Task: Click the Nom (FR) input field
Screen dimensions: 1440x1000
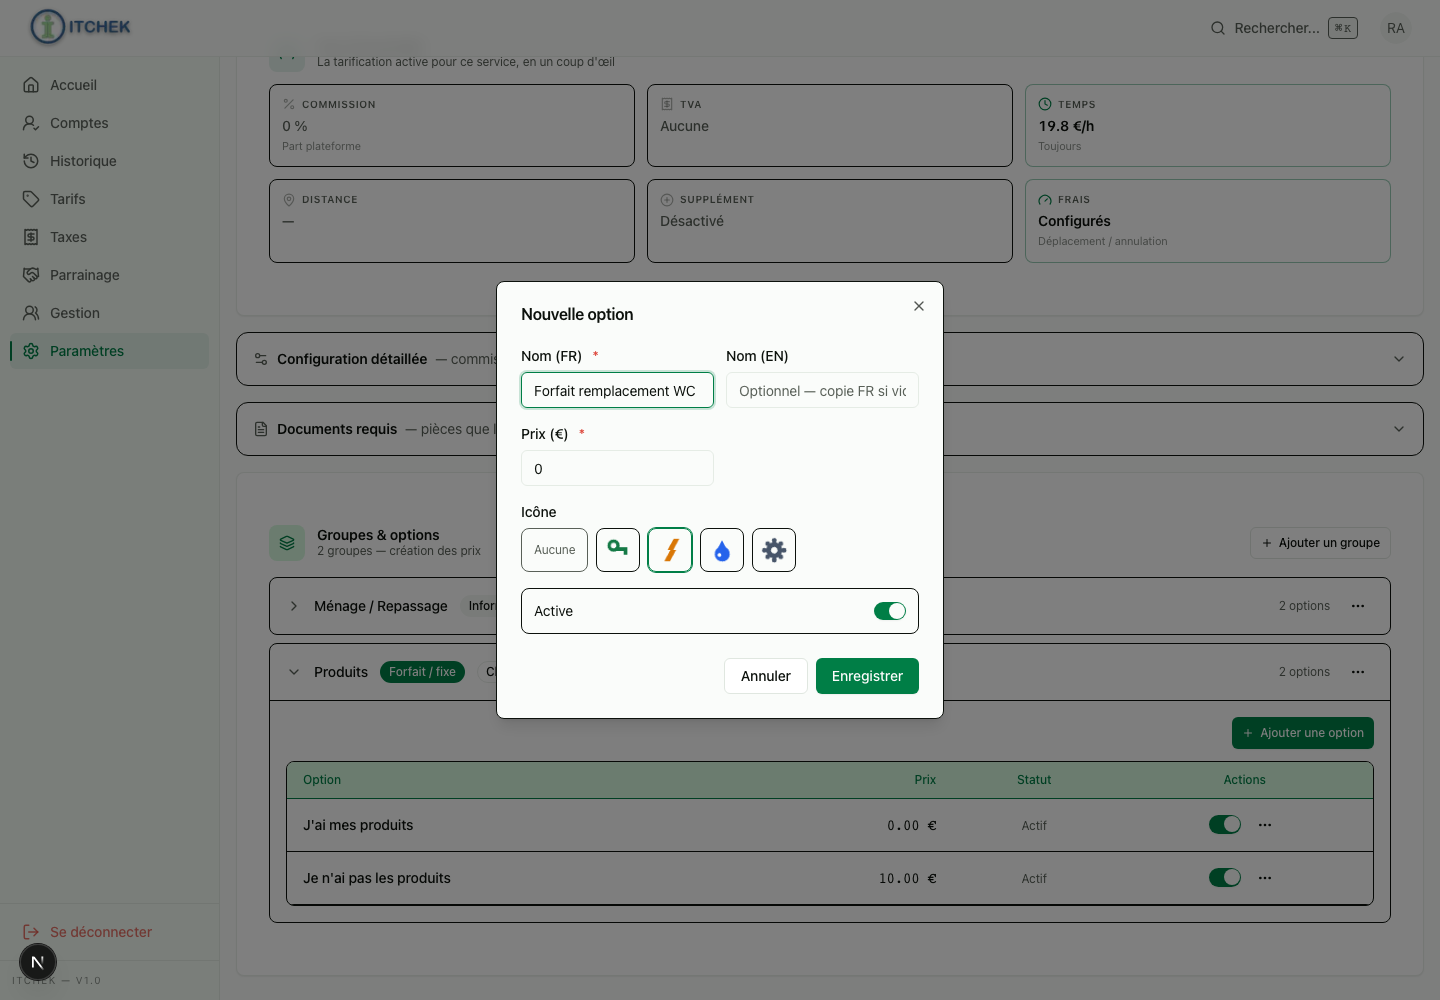Action: pos(617,390)
